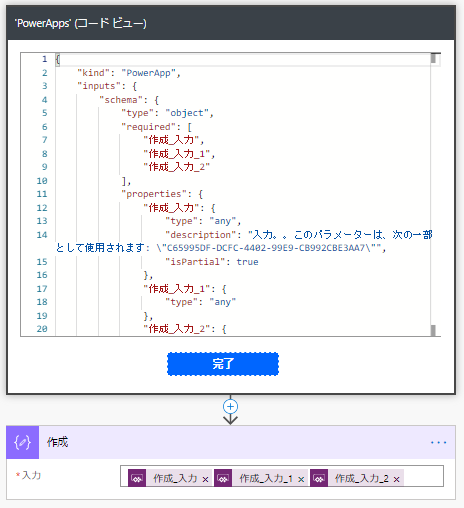The image size is (464, 508).
Task: Remove the 作成_入力_1 token
Action: coord(301,479)
